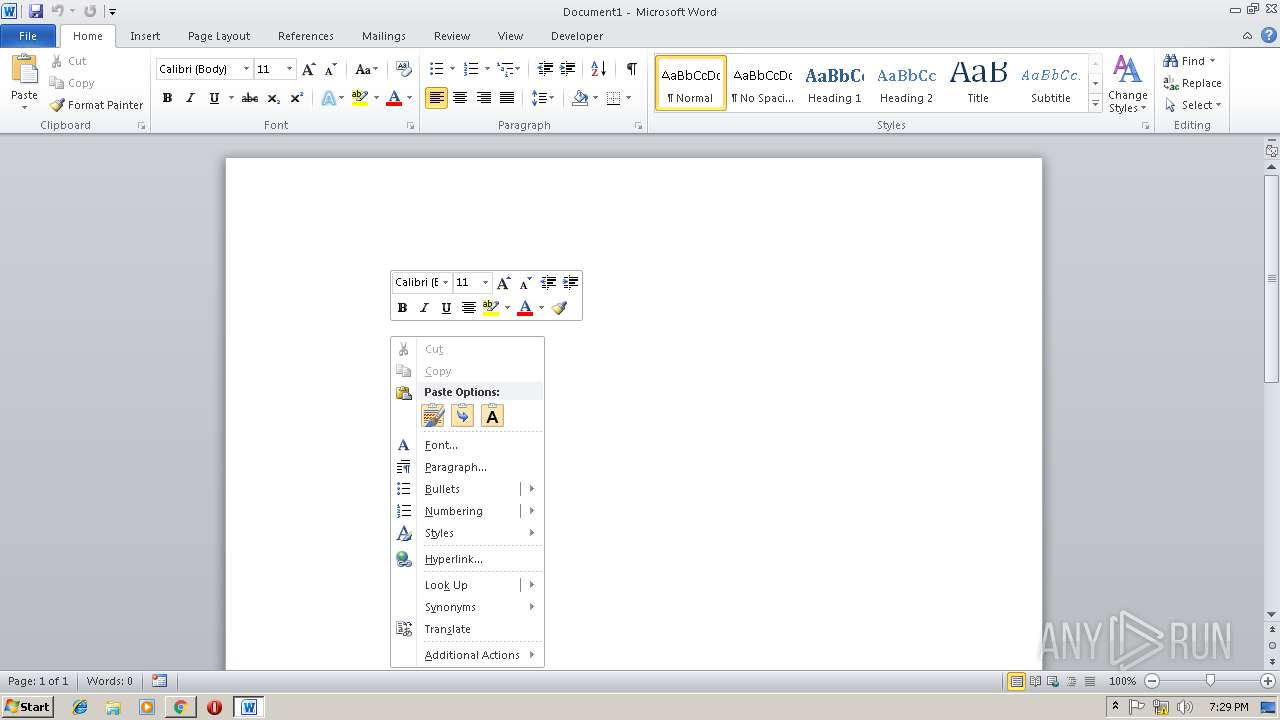Expand the Styles gallery More arrow

tap(1096, 104)
